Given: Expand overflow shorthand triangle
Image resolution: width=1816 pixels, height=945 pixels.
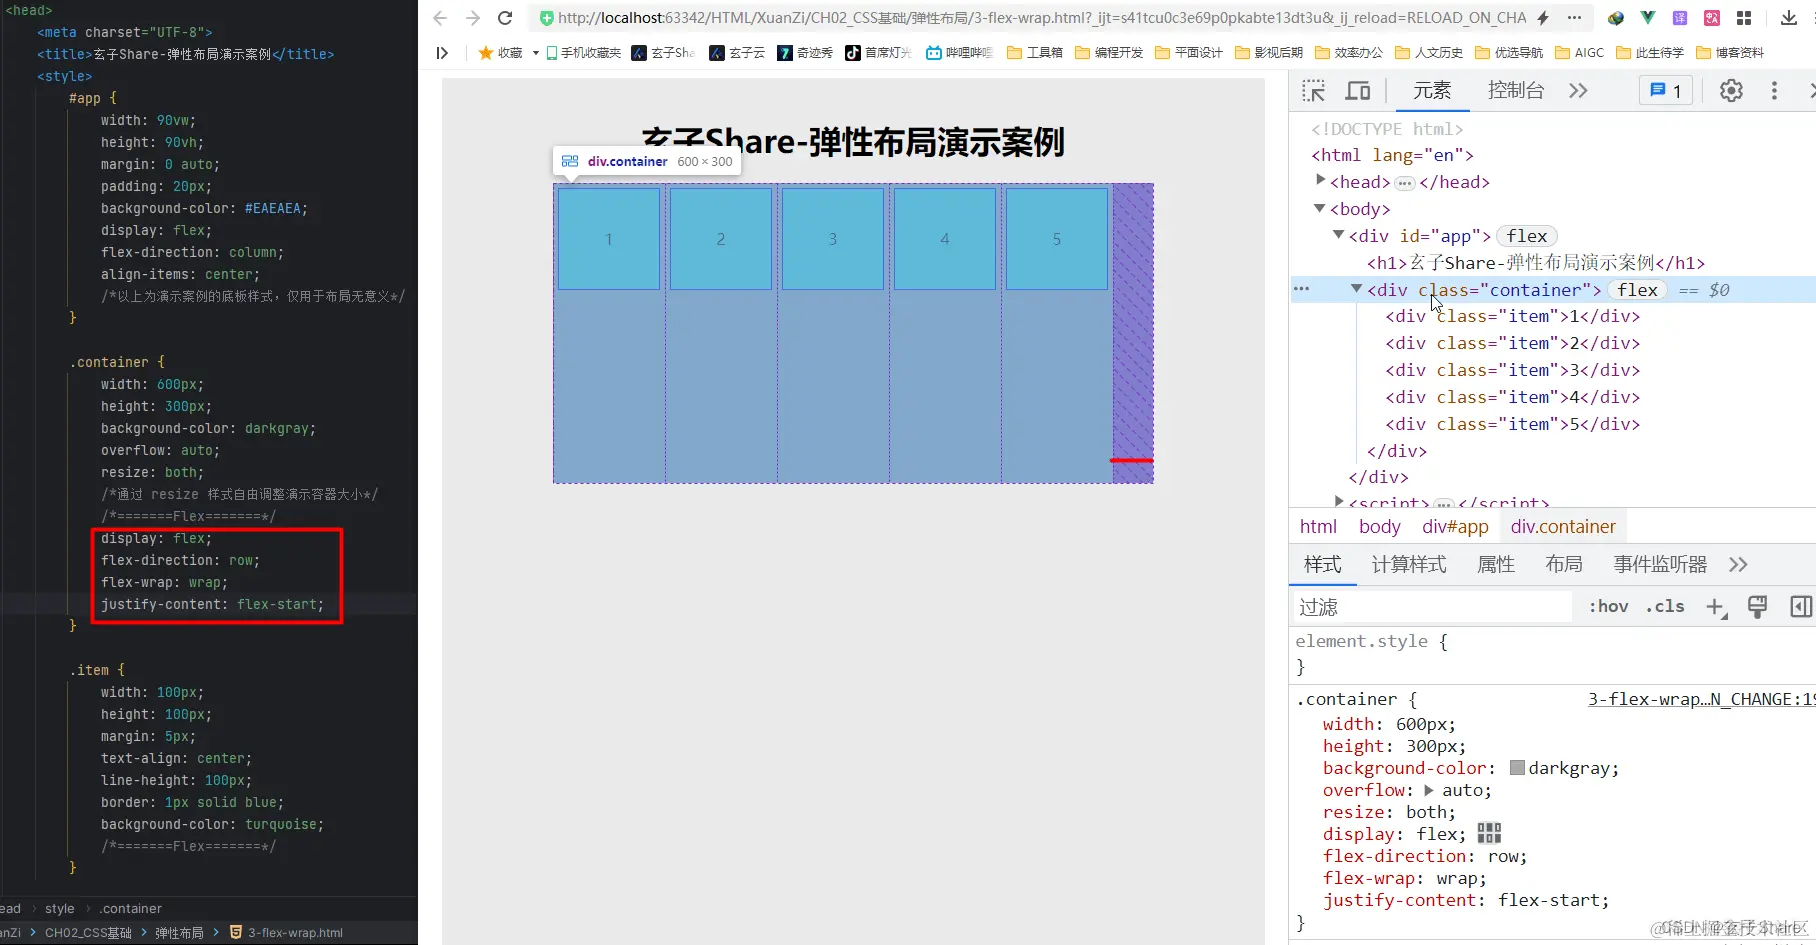Looking at the screenshot, I should point(1428,790).
